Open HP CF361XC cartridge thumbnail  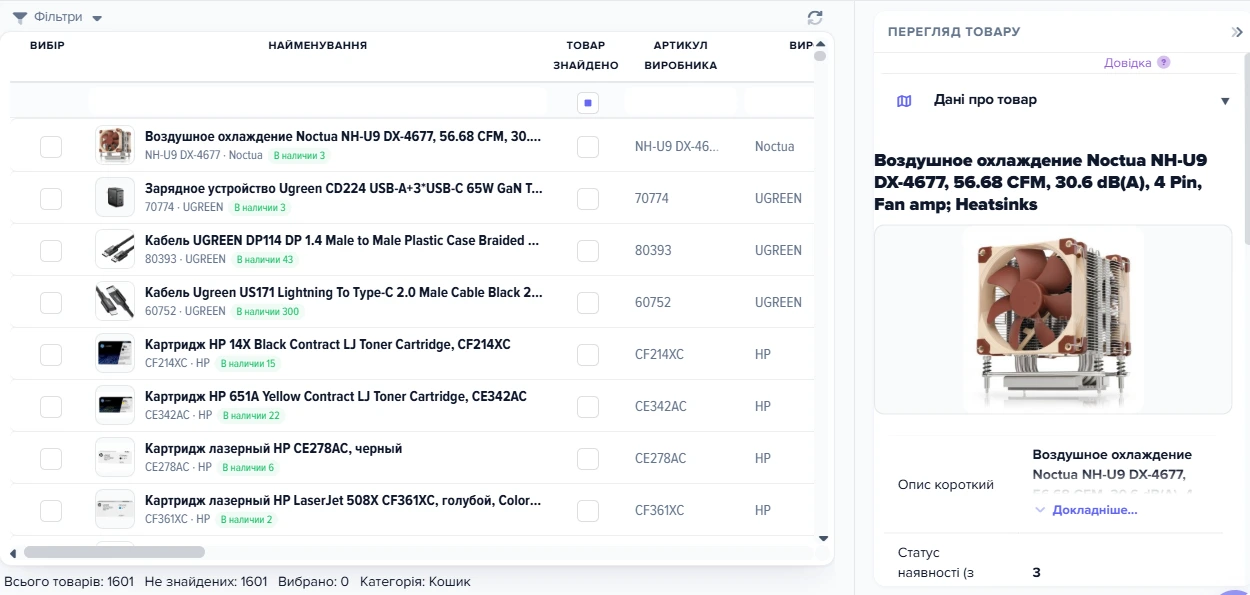point(114,509)
